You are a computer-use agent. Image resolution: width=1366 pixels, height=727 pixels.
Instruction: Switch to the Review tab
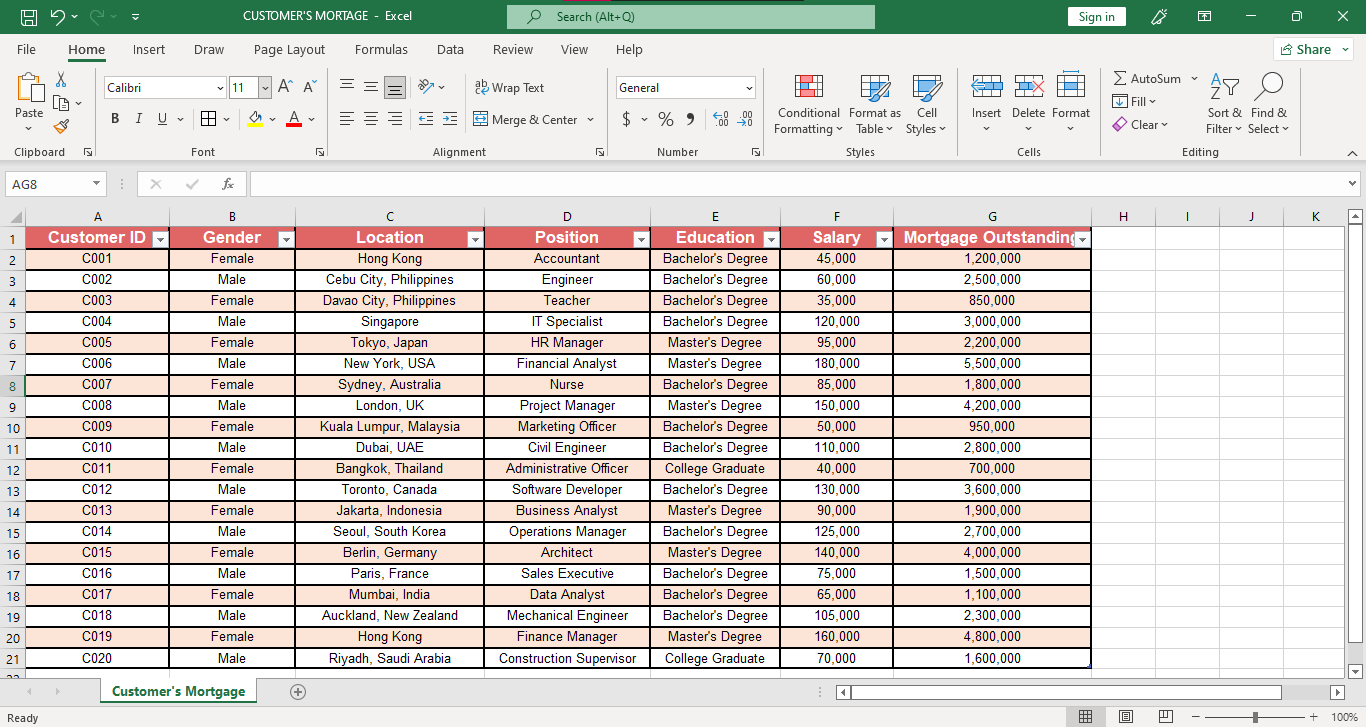513,49
